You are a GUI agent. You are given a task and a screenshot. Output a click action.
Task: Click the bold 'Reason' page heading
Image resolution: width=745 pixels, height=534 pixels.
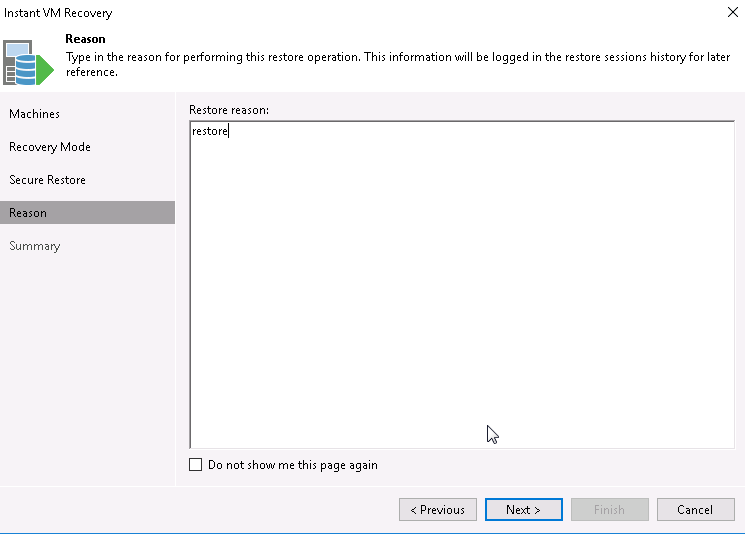[x=85, y=39]
